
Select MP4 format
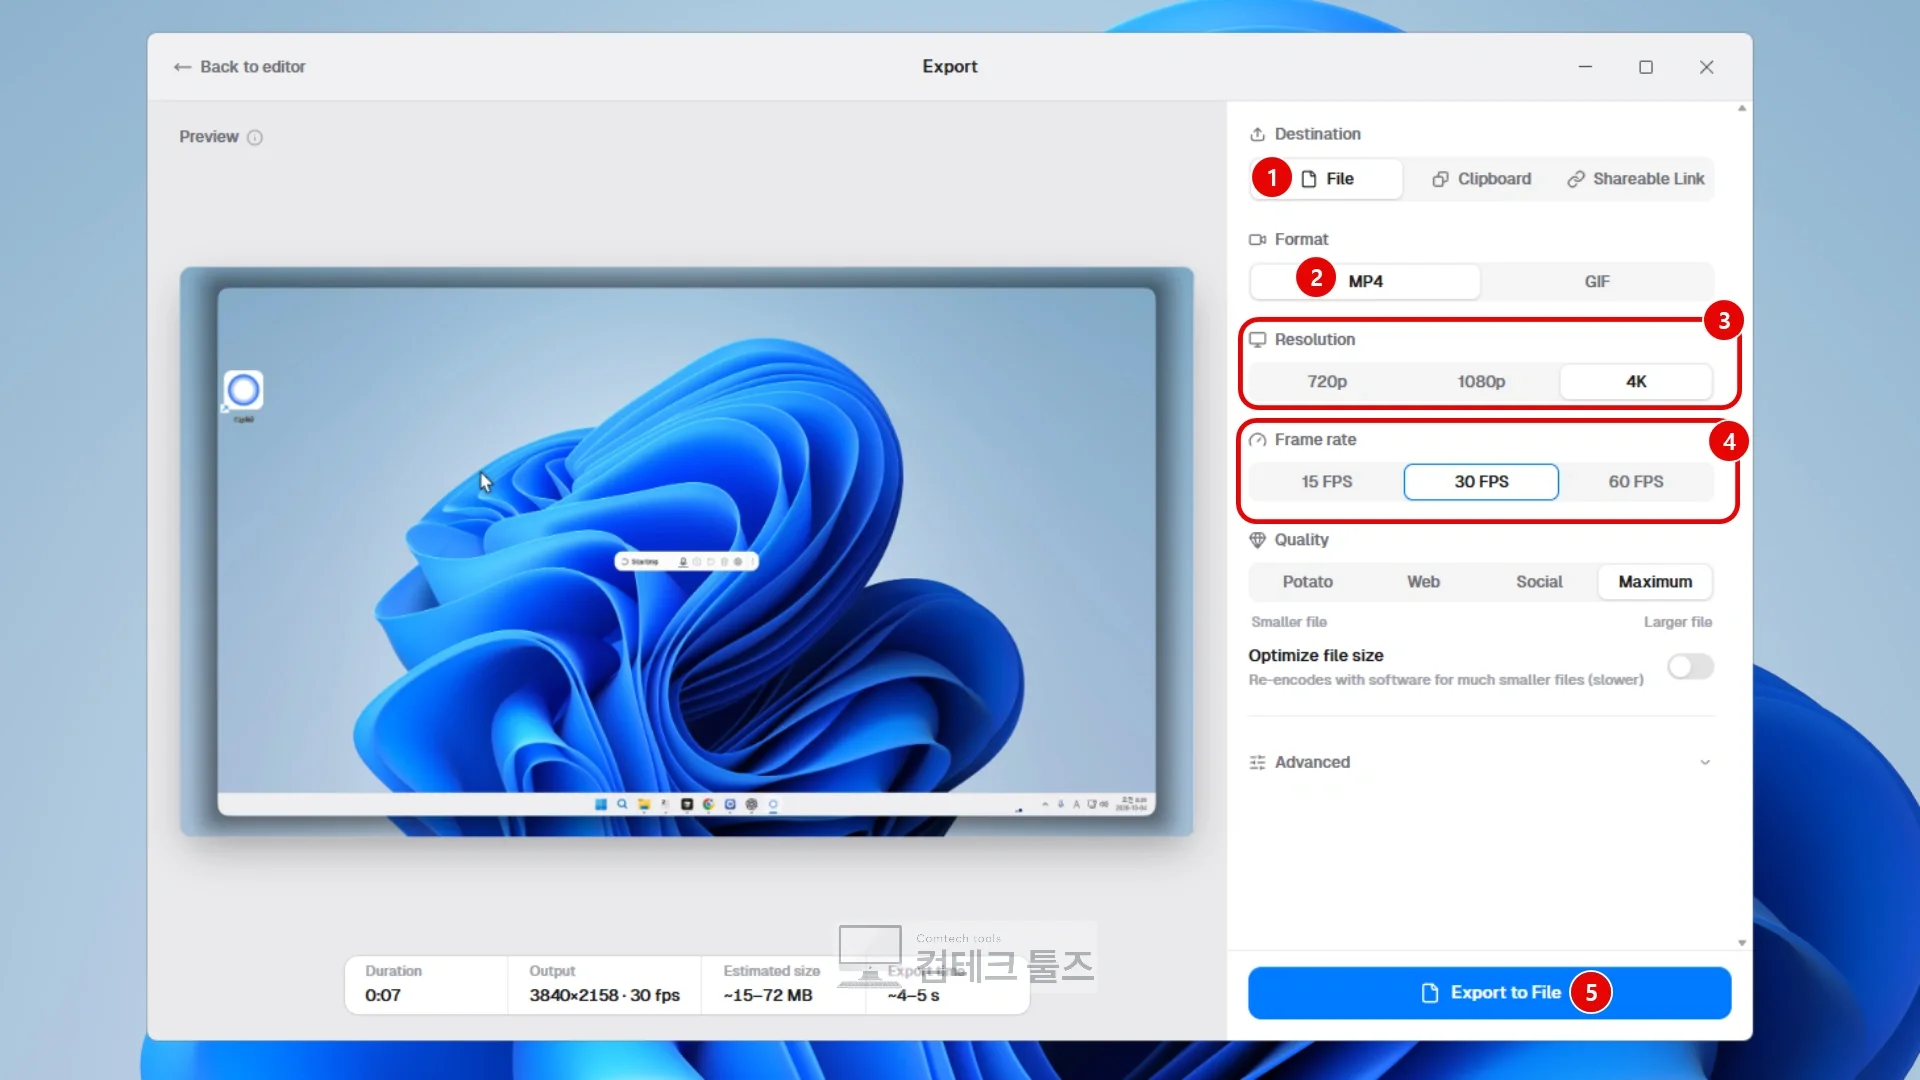(x=1365, y=282)
